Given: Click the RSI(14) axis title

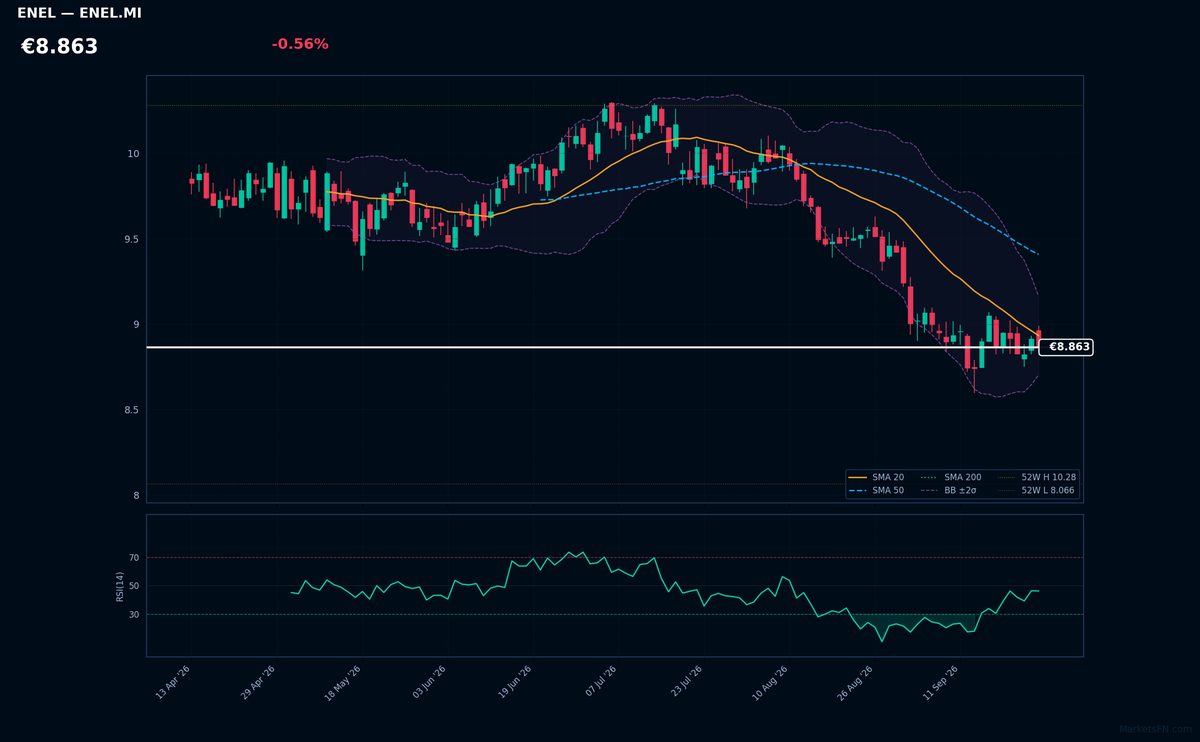Looking at the screenshot, I should [x=120, y=587].
